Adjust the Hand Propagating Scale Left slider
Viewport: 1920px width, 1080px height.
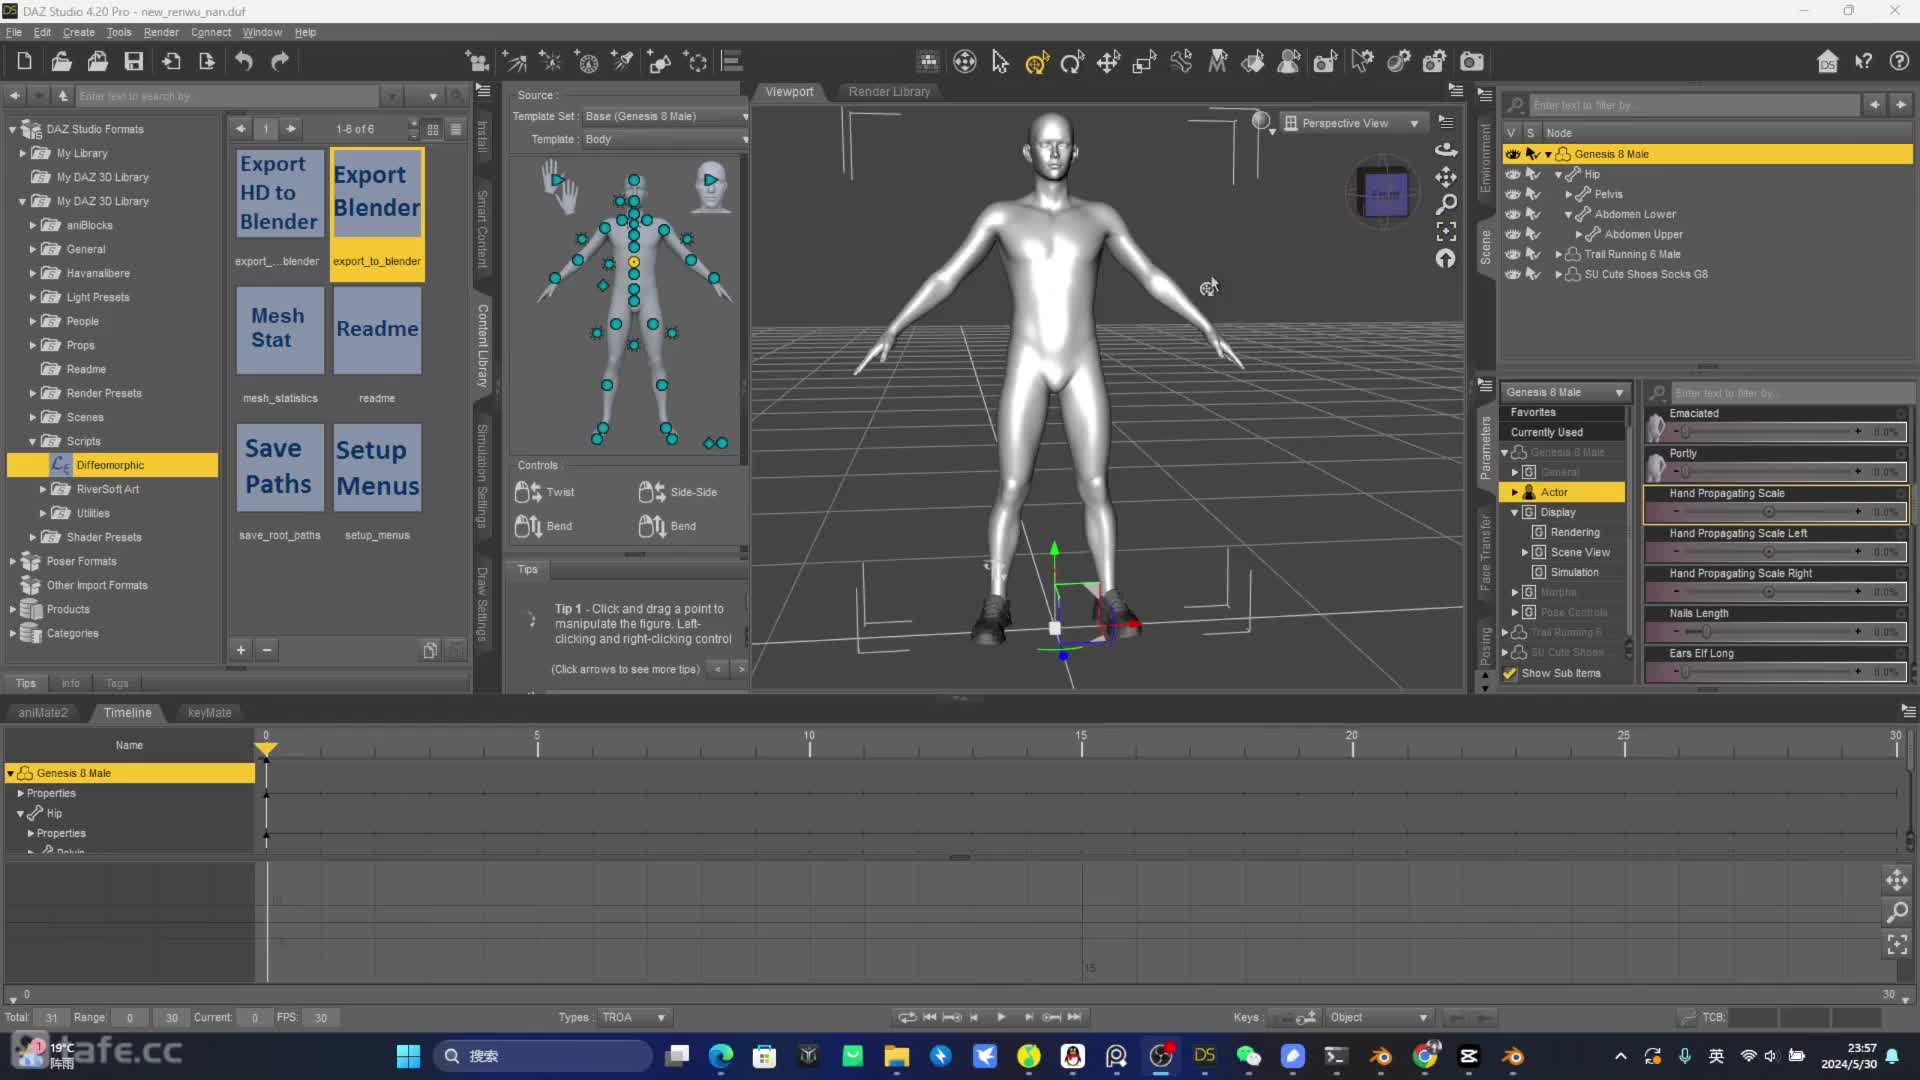click(x=1768, y=552)
